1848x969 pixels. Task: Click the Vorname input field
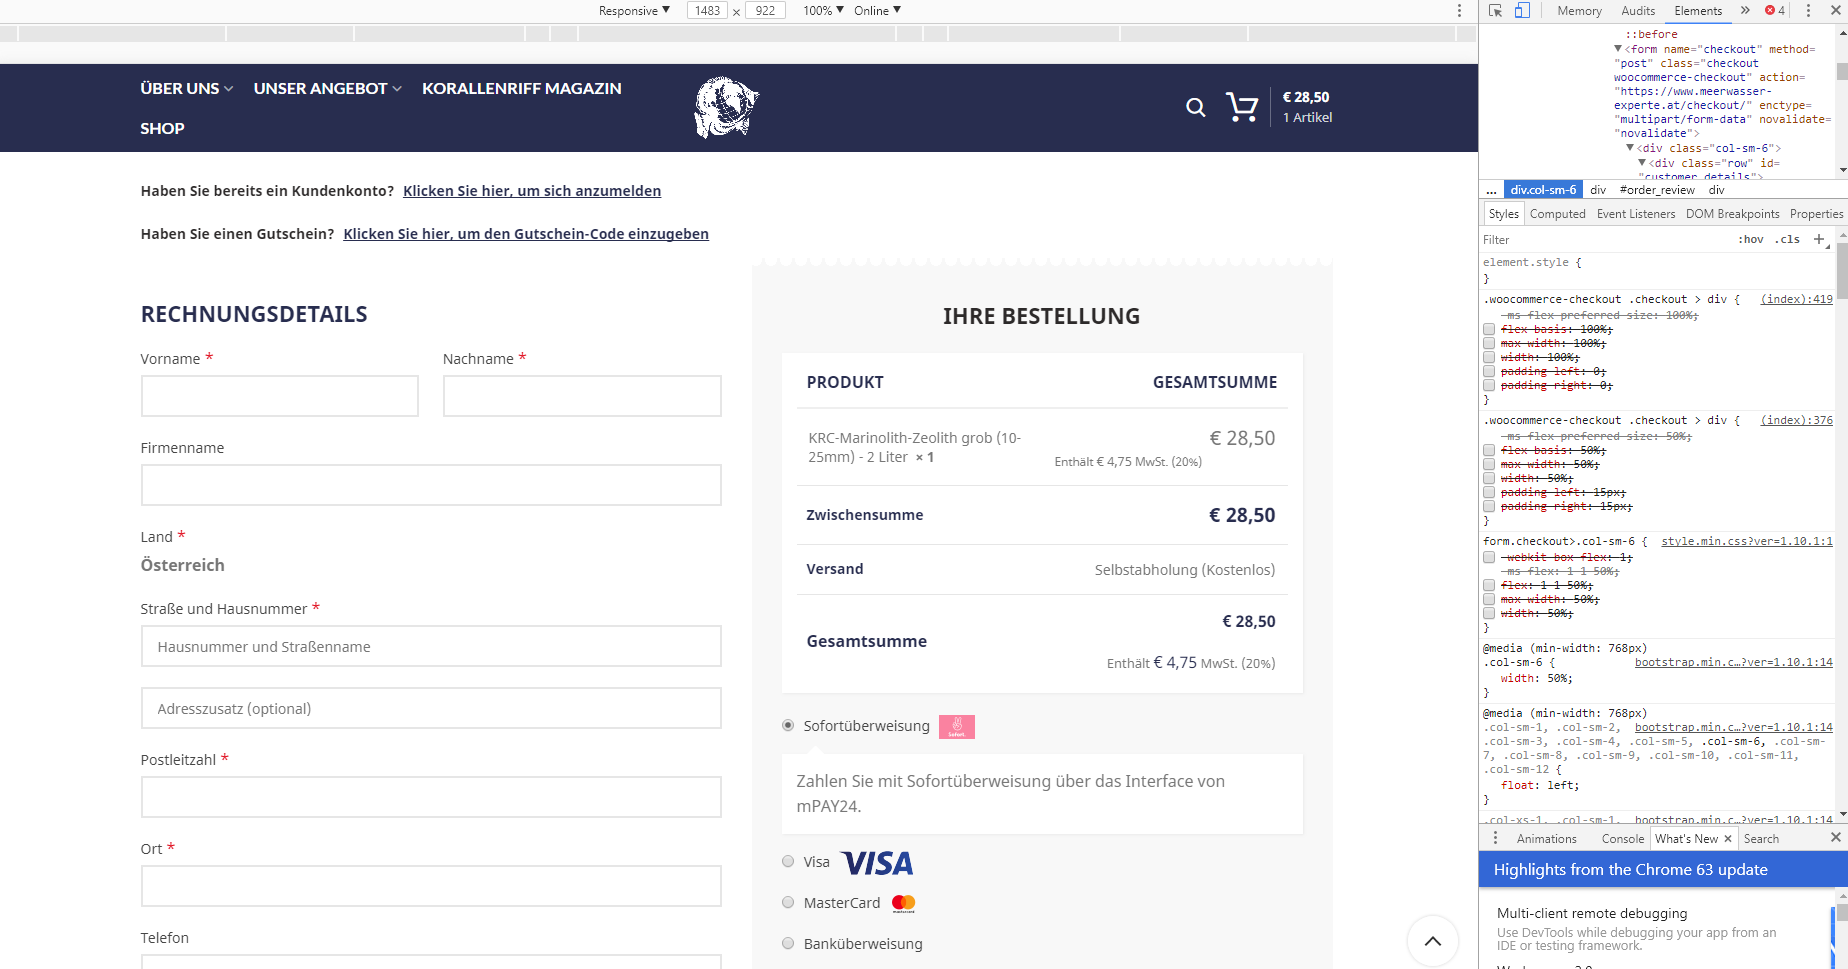click(x=280, y=396)
